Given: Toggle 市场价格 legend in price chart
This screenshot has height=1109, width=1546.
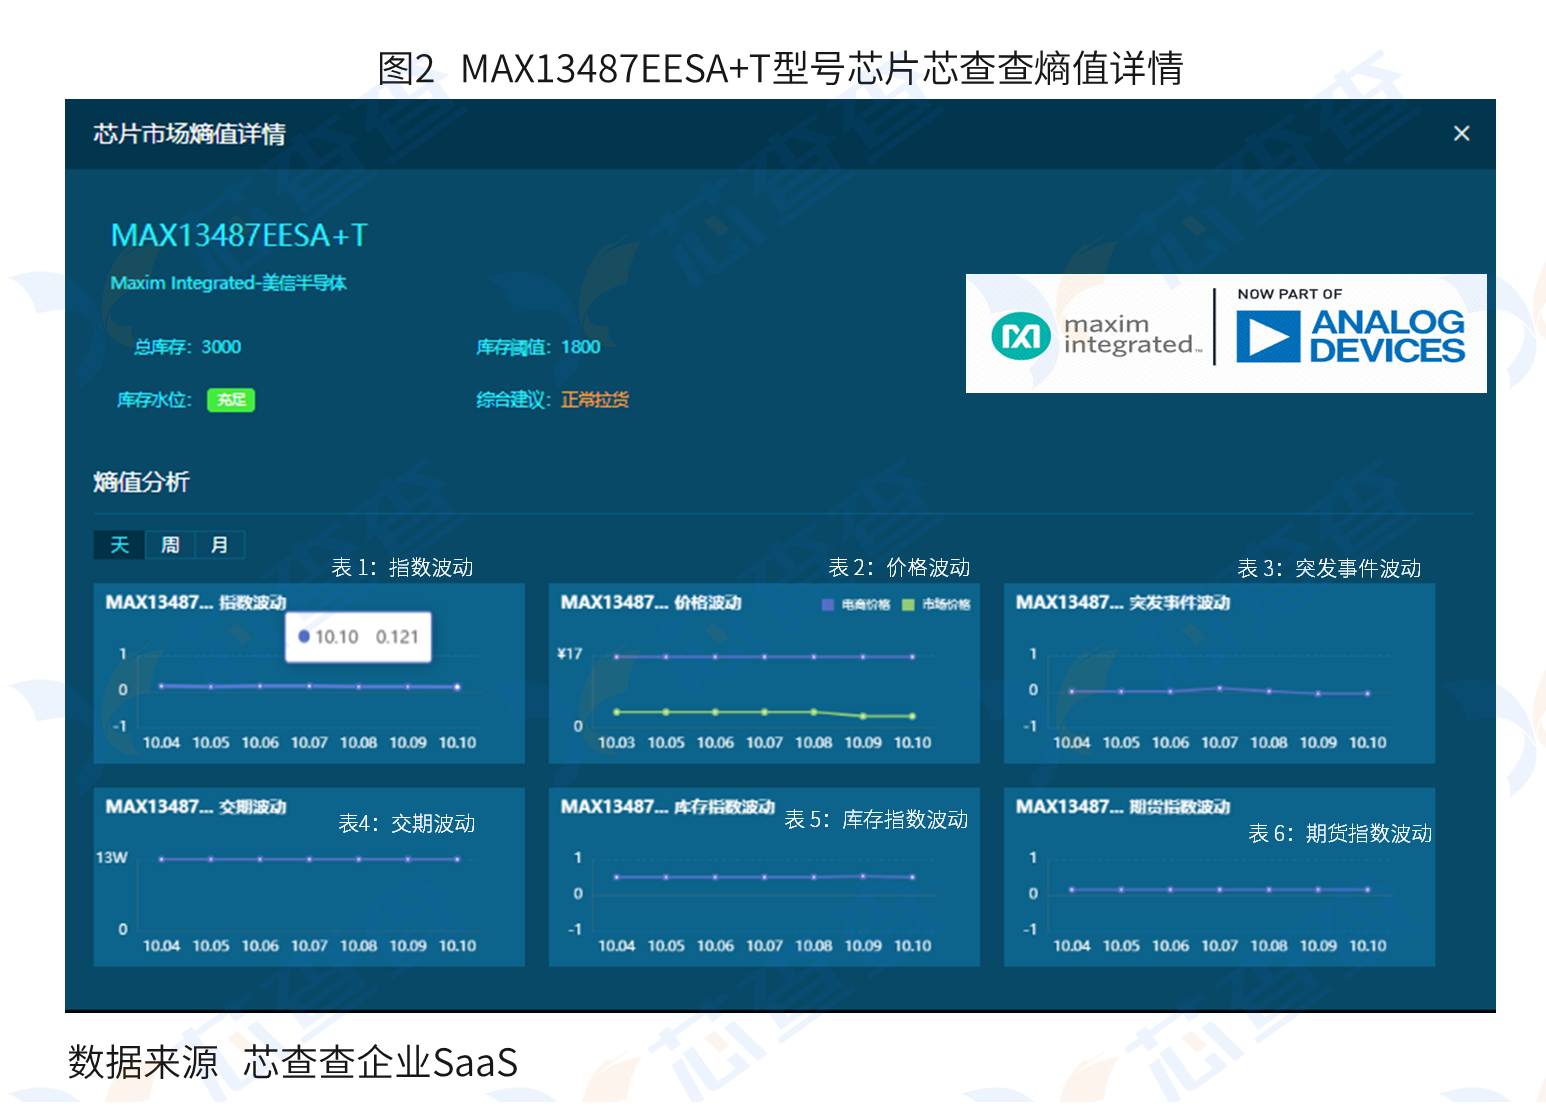Looking at the screenshot, I should pos(936,604).
